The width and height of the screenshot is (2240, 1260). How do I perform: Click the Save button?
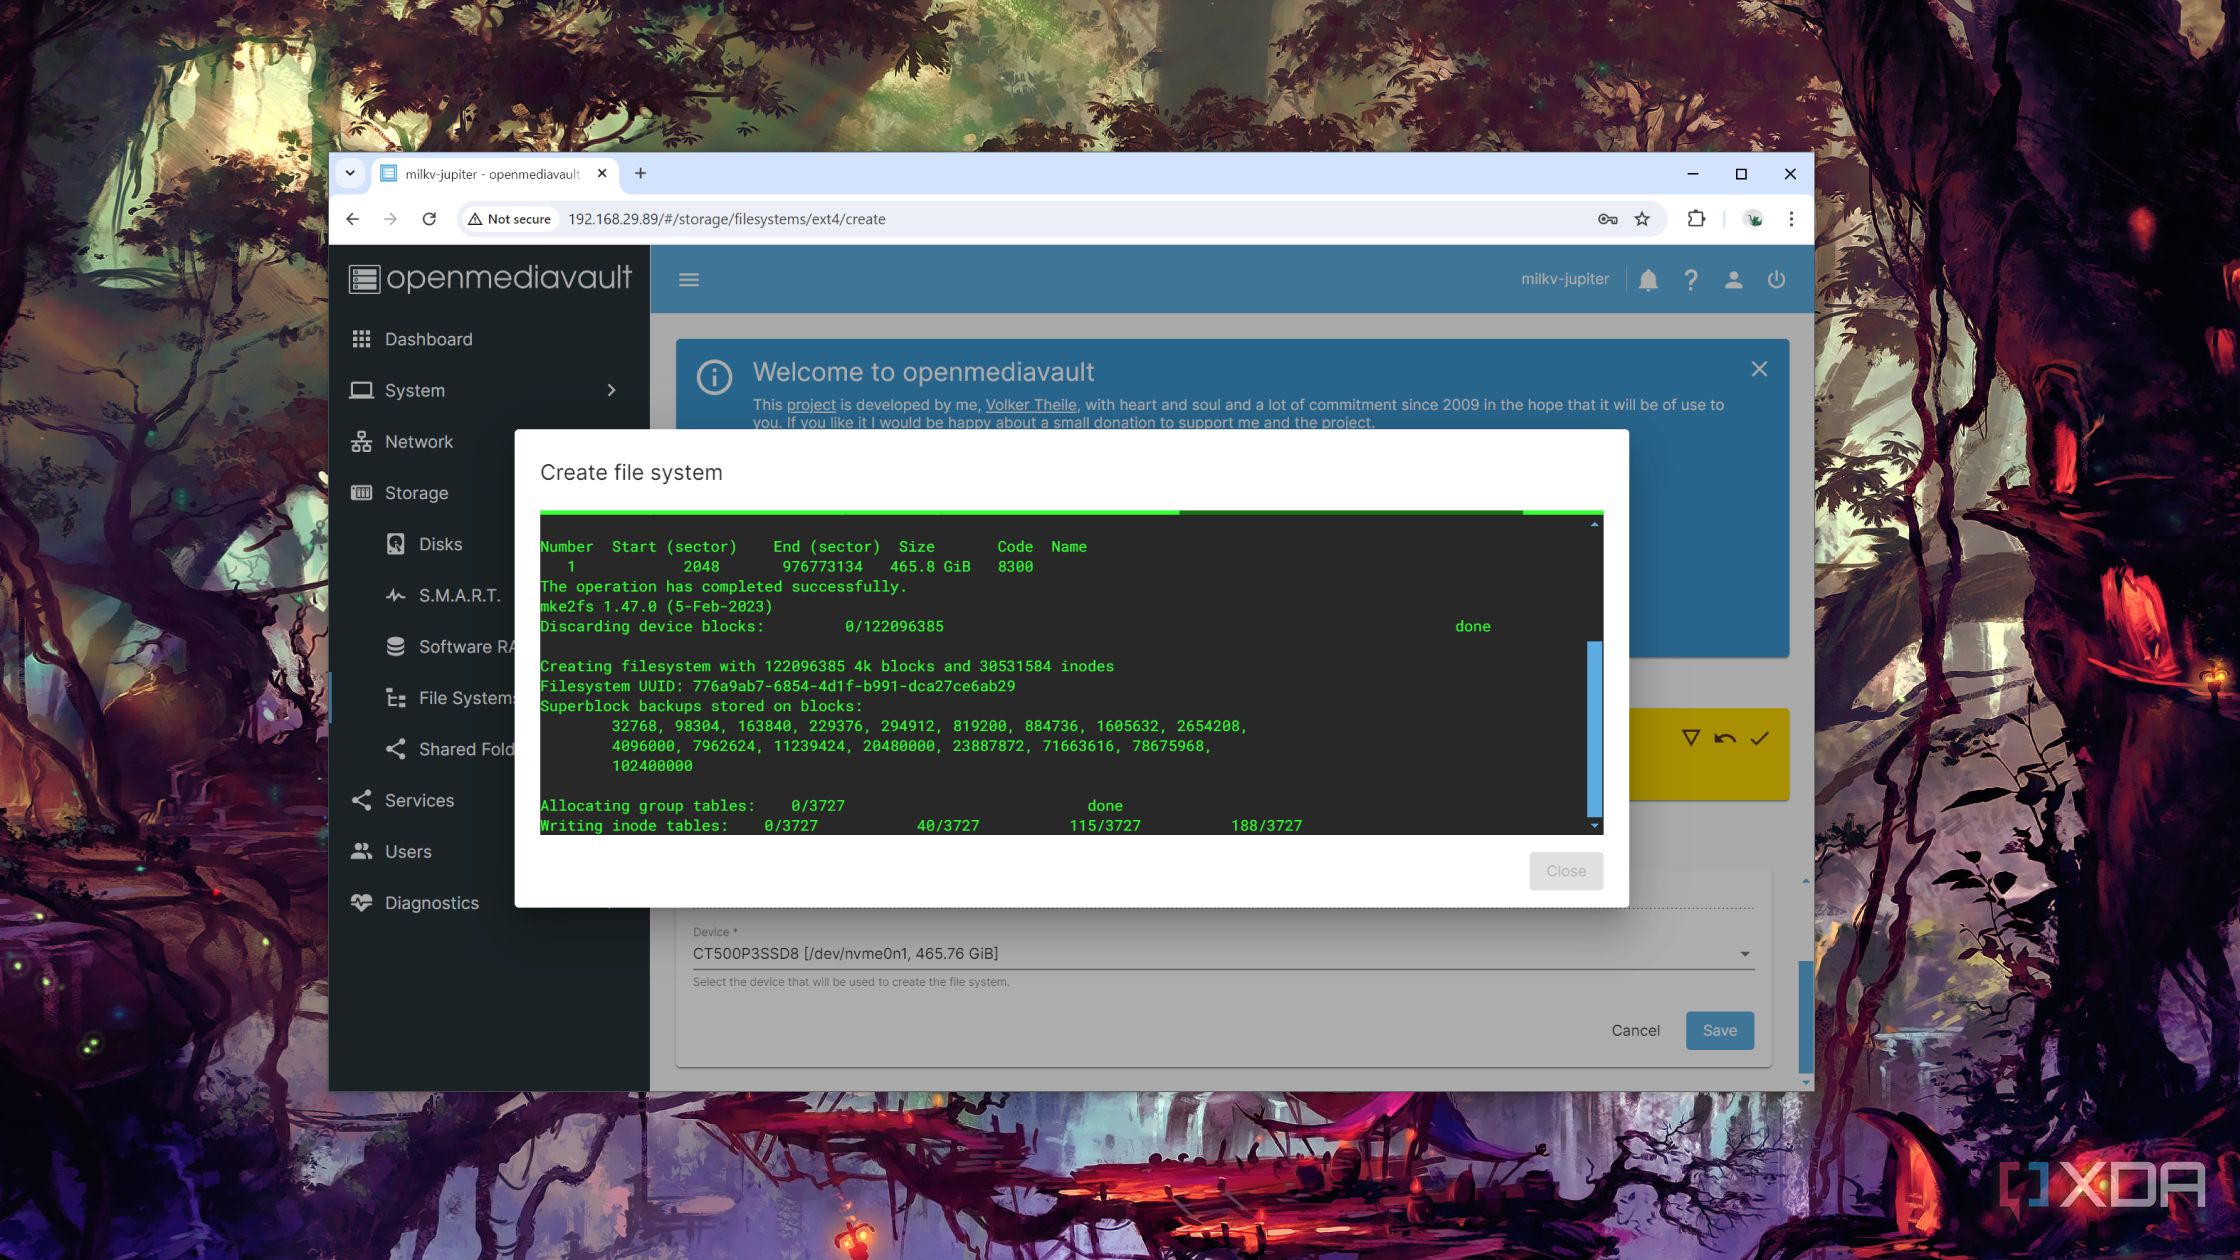click(1719, 1030)
